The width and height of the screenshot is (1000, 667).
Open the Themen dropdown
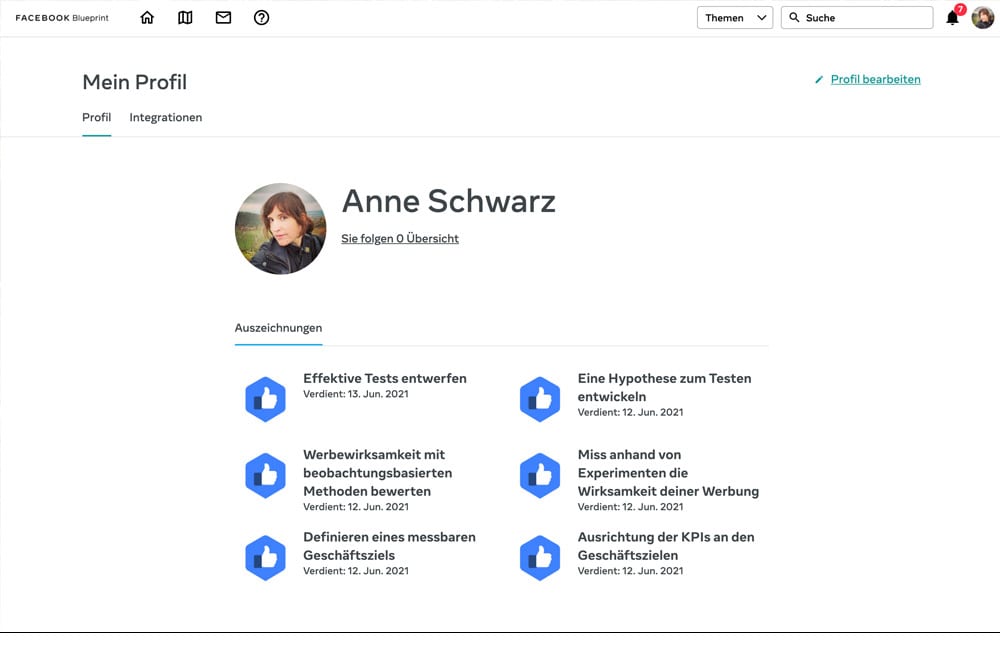(728, 17)
